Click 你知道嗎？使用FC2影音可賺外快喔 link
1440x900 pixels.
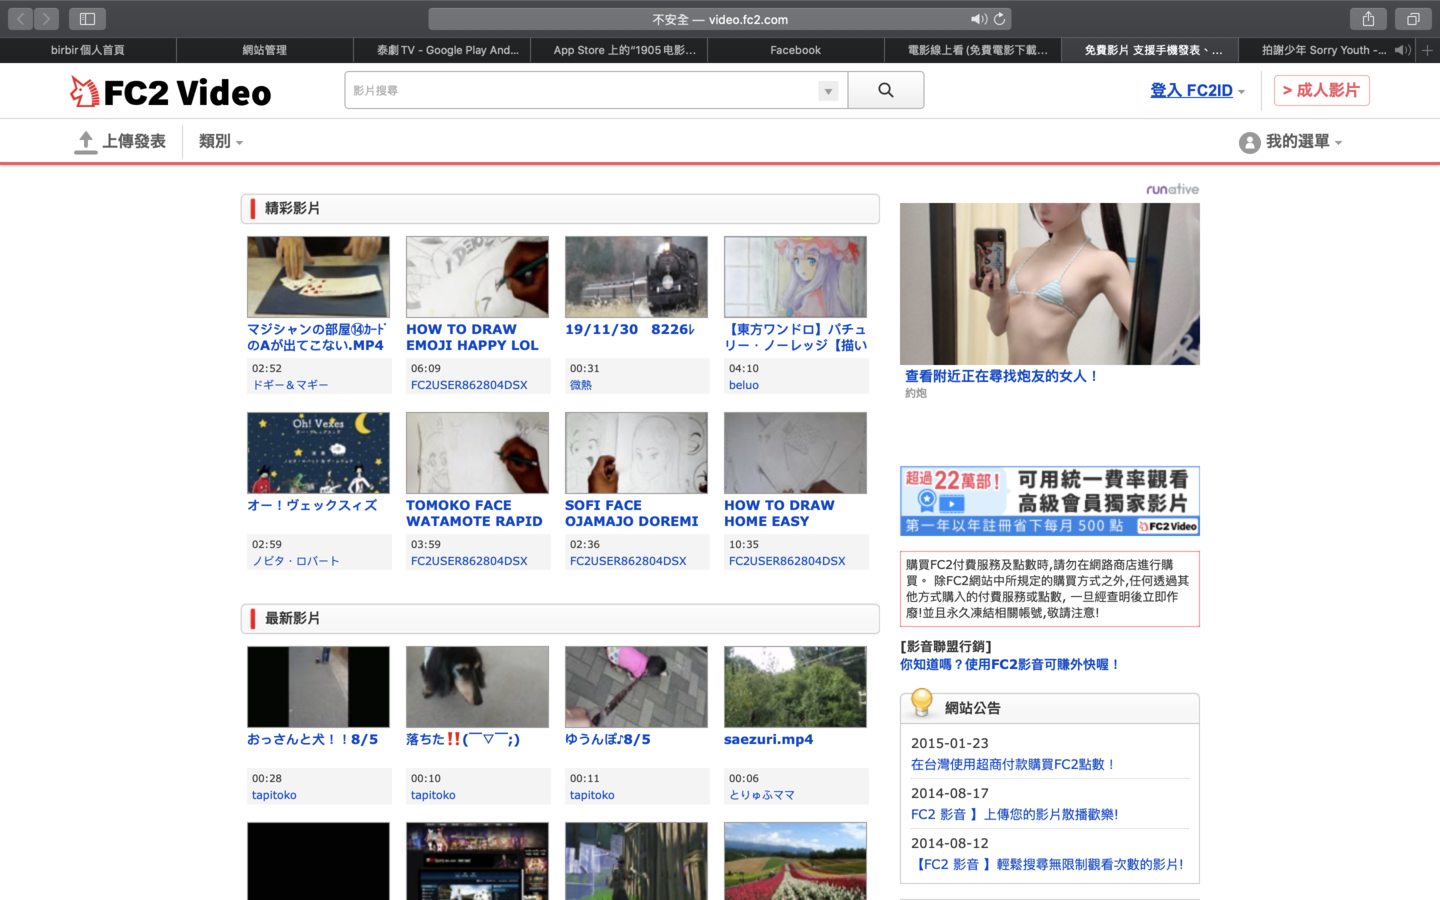tap(1010, 664)
